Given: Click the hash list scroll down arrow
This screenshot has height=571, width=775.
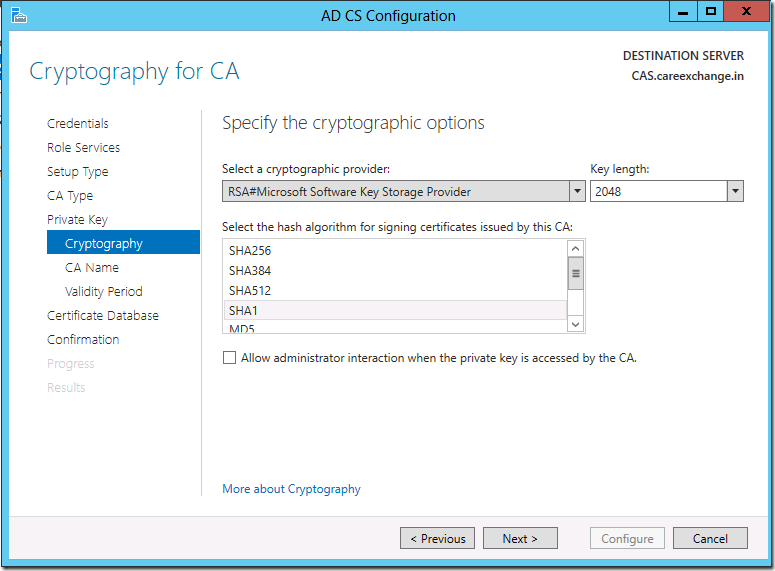Looking at the screenshot, I should (575, 324).
